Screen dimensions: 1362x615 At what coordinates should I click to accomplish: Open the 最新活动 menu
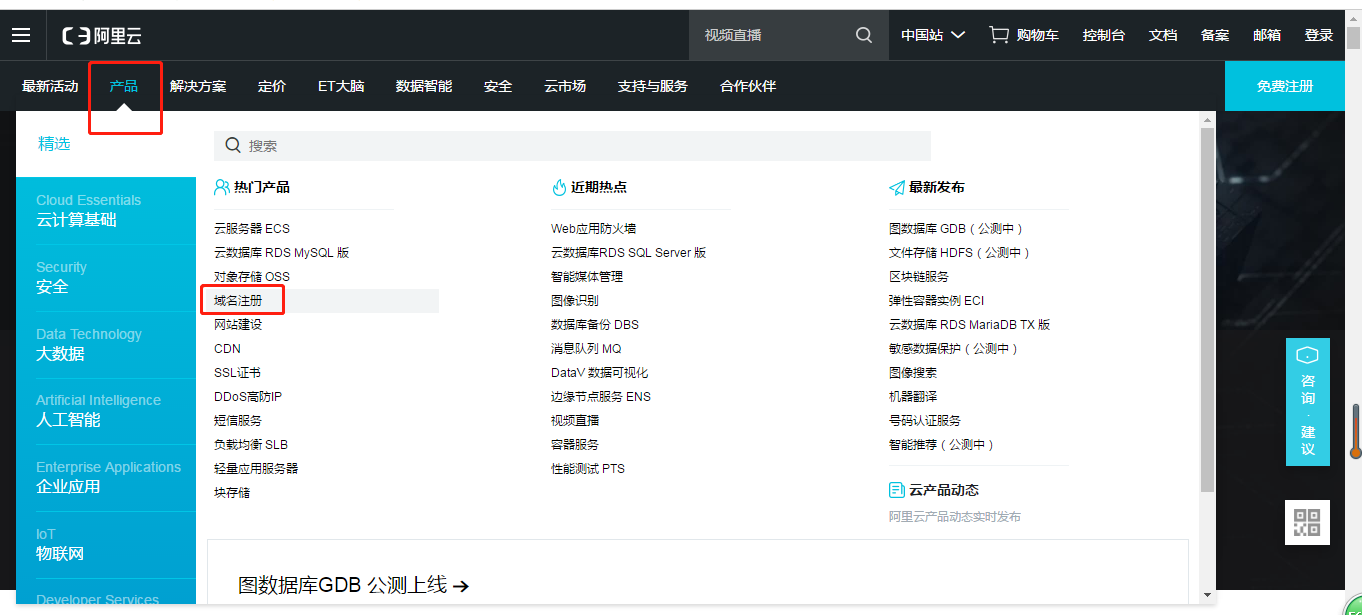click(x=50, y=86)
